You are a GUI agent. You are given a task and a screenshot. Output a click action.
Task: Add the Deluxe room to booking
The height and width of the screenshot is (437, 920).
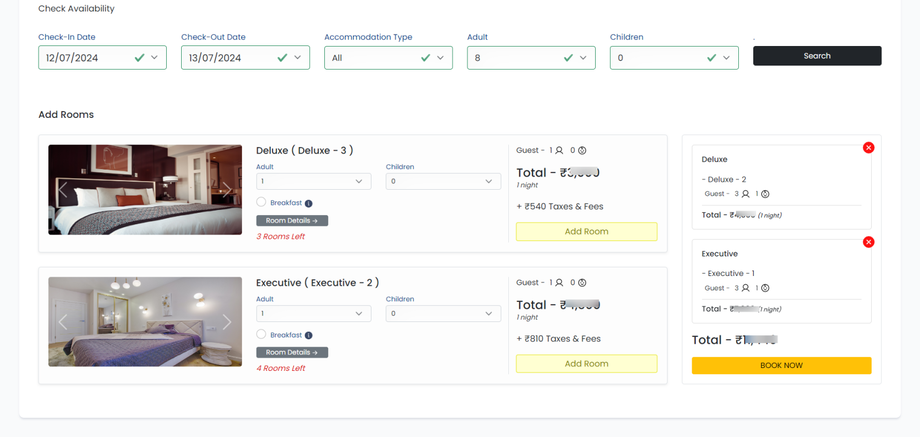[586, 231]
